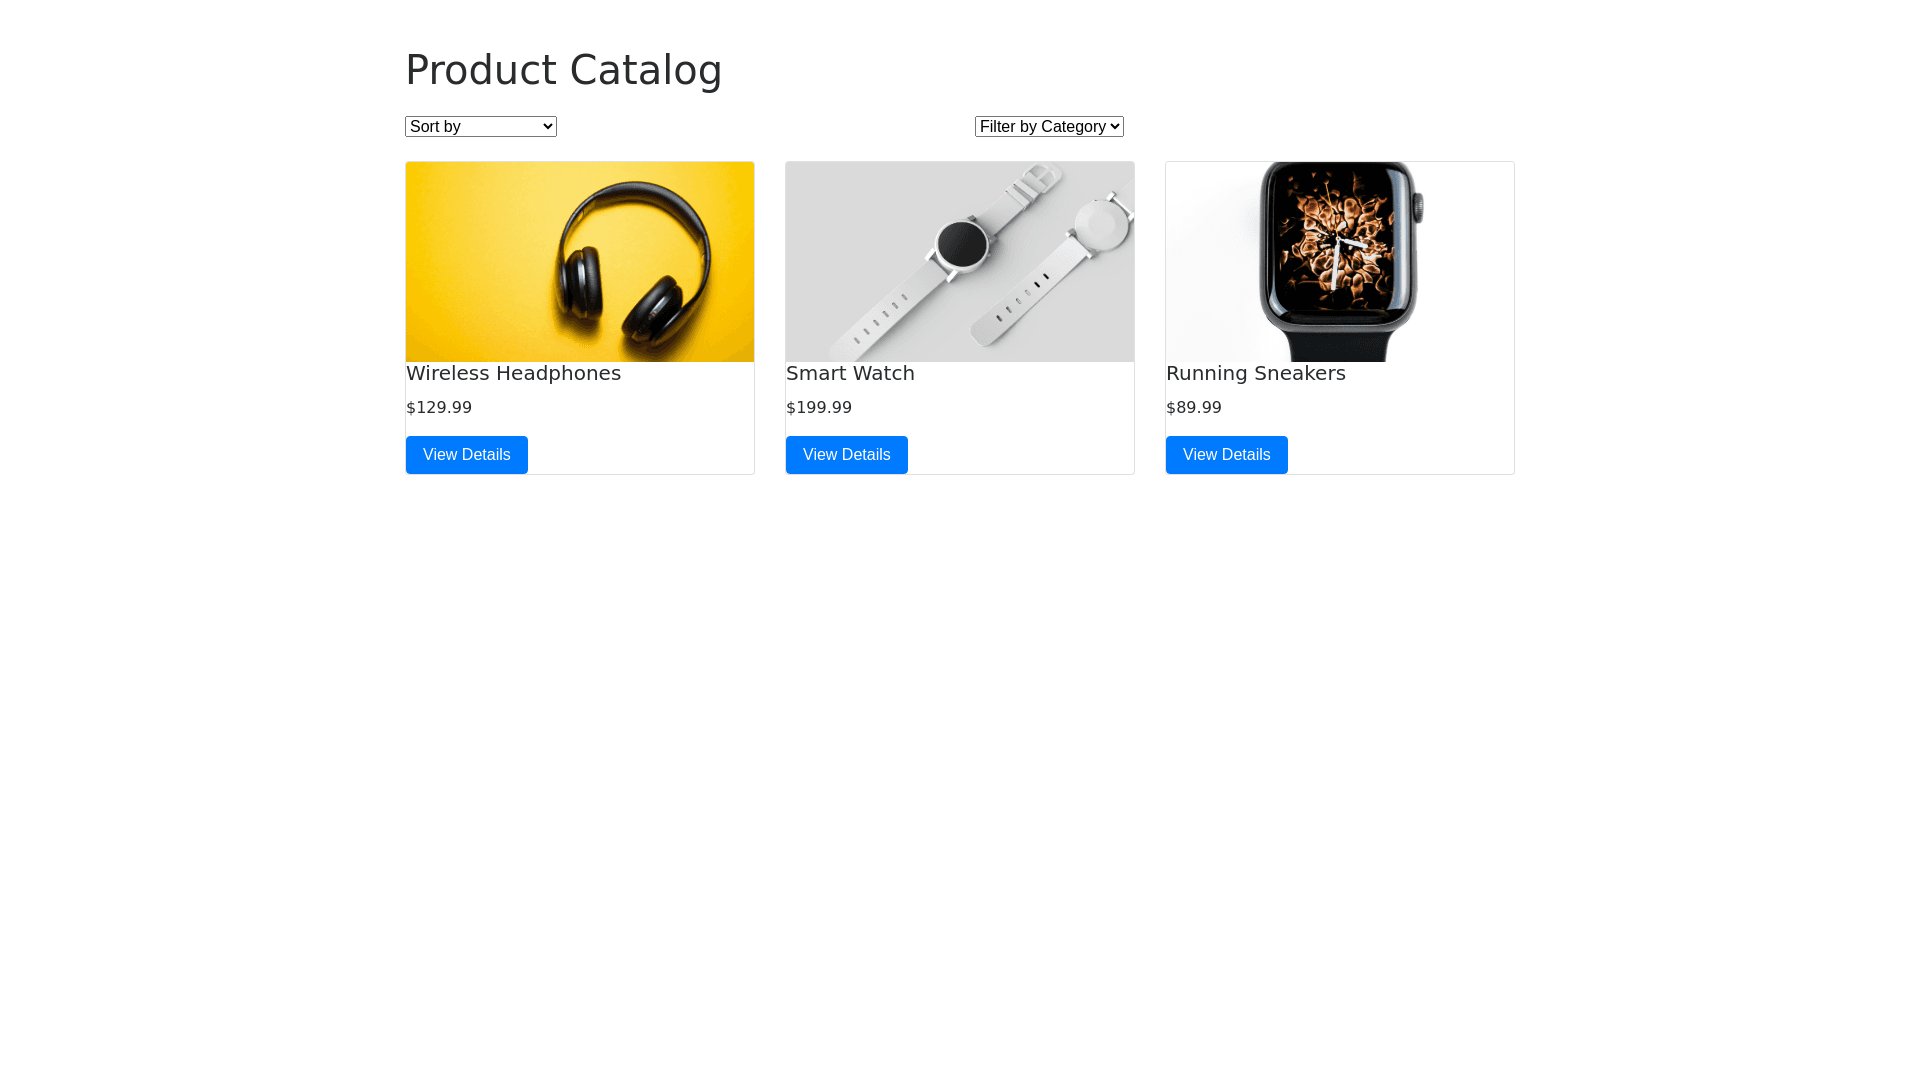Select the Smart Watch product title
1920x1080 pixels.
(x=850, y=373)
